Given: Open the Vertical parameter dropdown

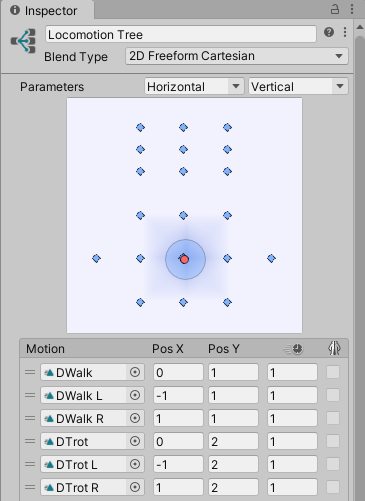Looking at the screenshot, I should point(298,86).
